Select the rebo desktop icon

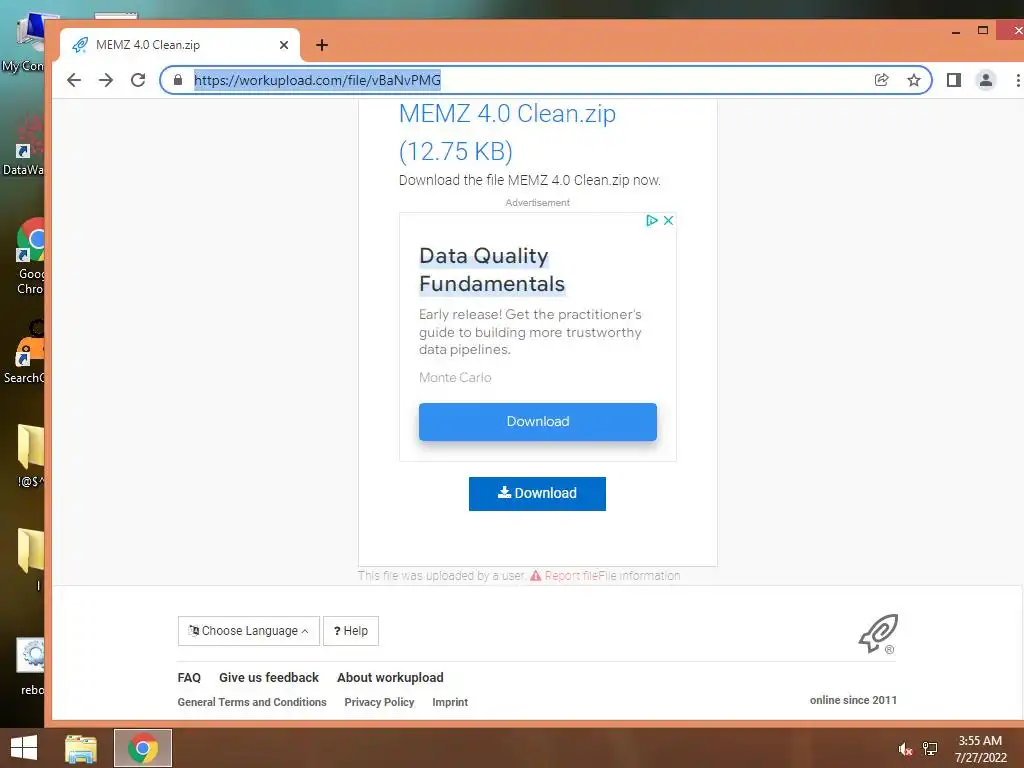point(31,667)
